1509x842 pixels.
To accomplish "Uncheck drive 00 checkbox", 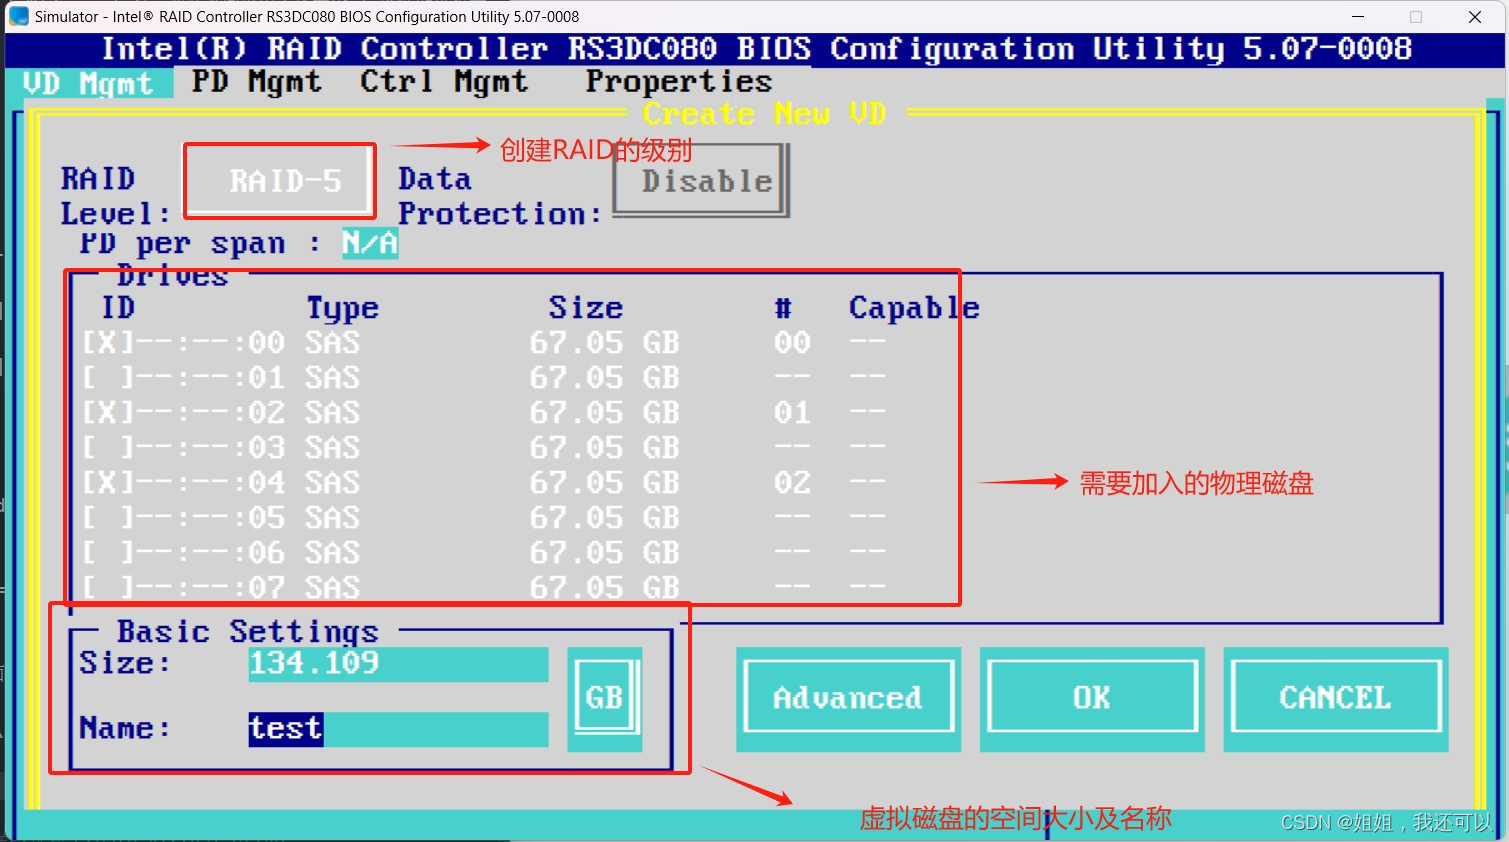I will coord(107,343).
